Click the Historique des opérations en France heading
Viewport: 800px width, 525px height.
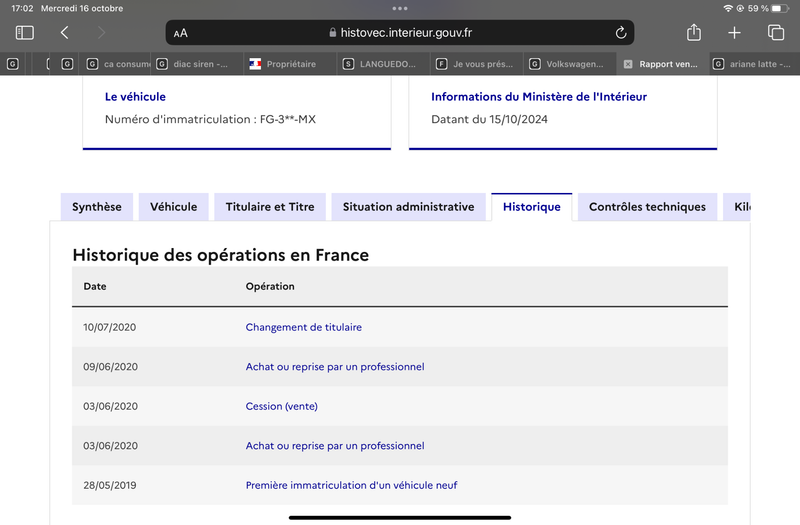(220, 255)
